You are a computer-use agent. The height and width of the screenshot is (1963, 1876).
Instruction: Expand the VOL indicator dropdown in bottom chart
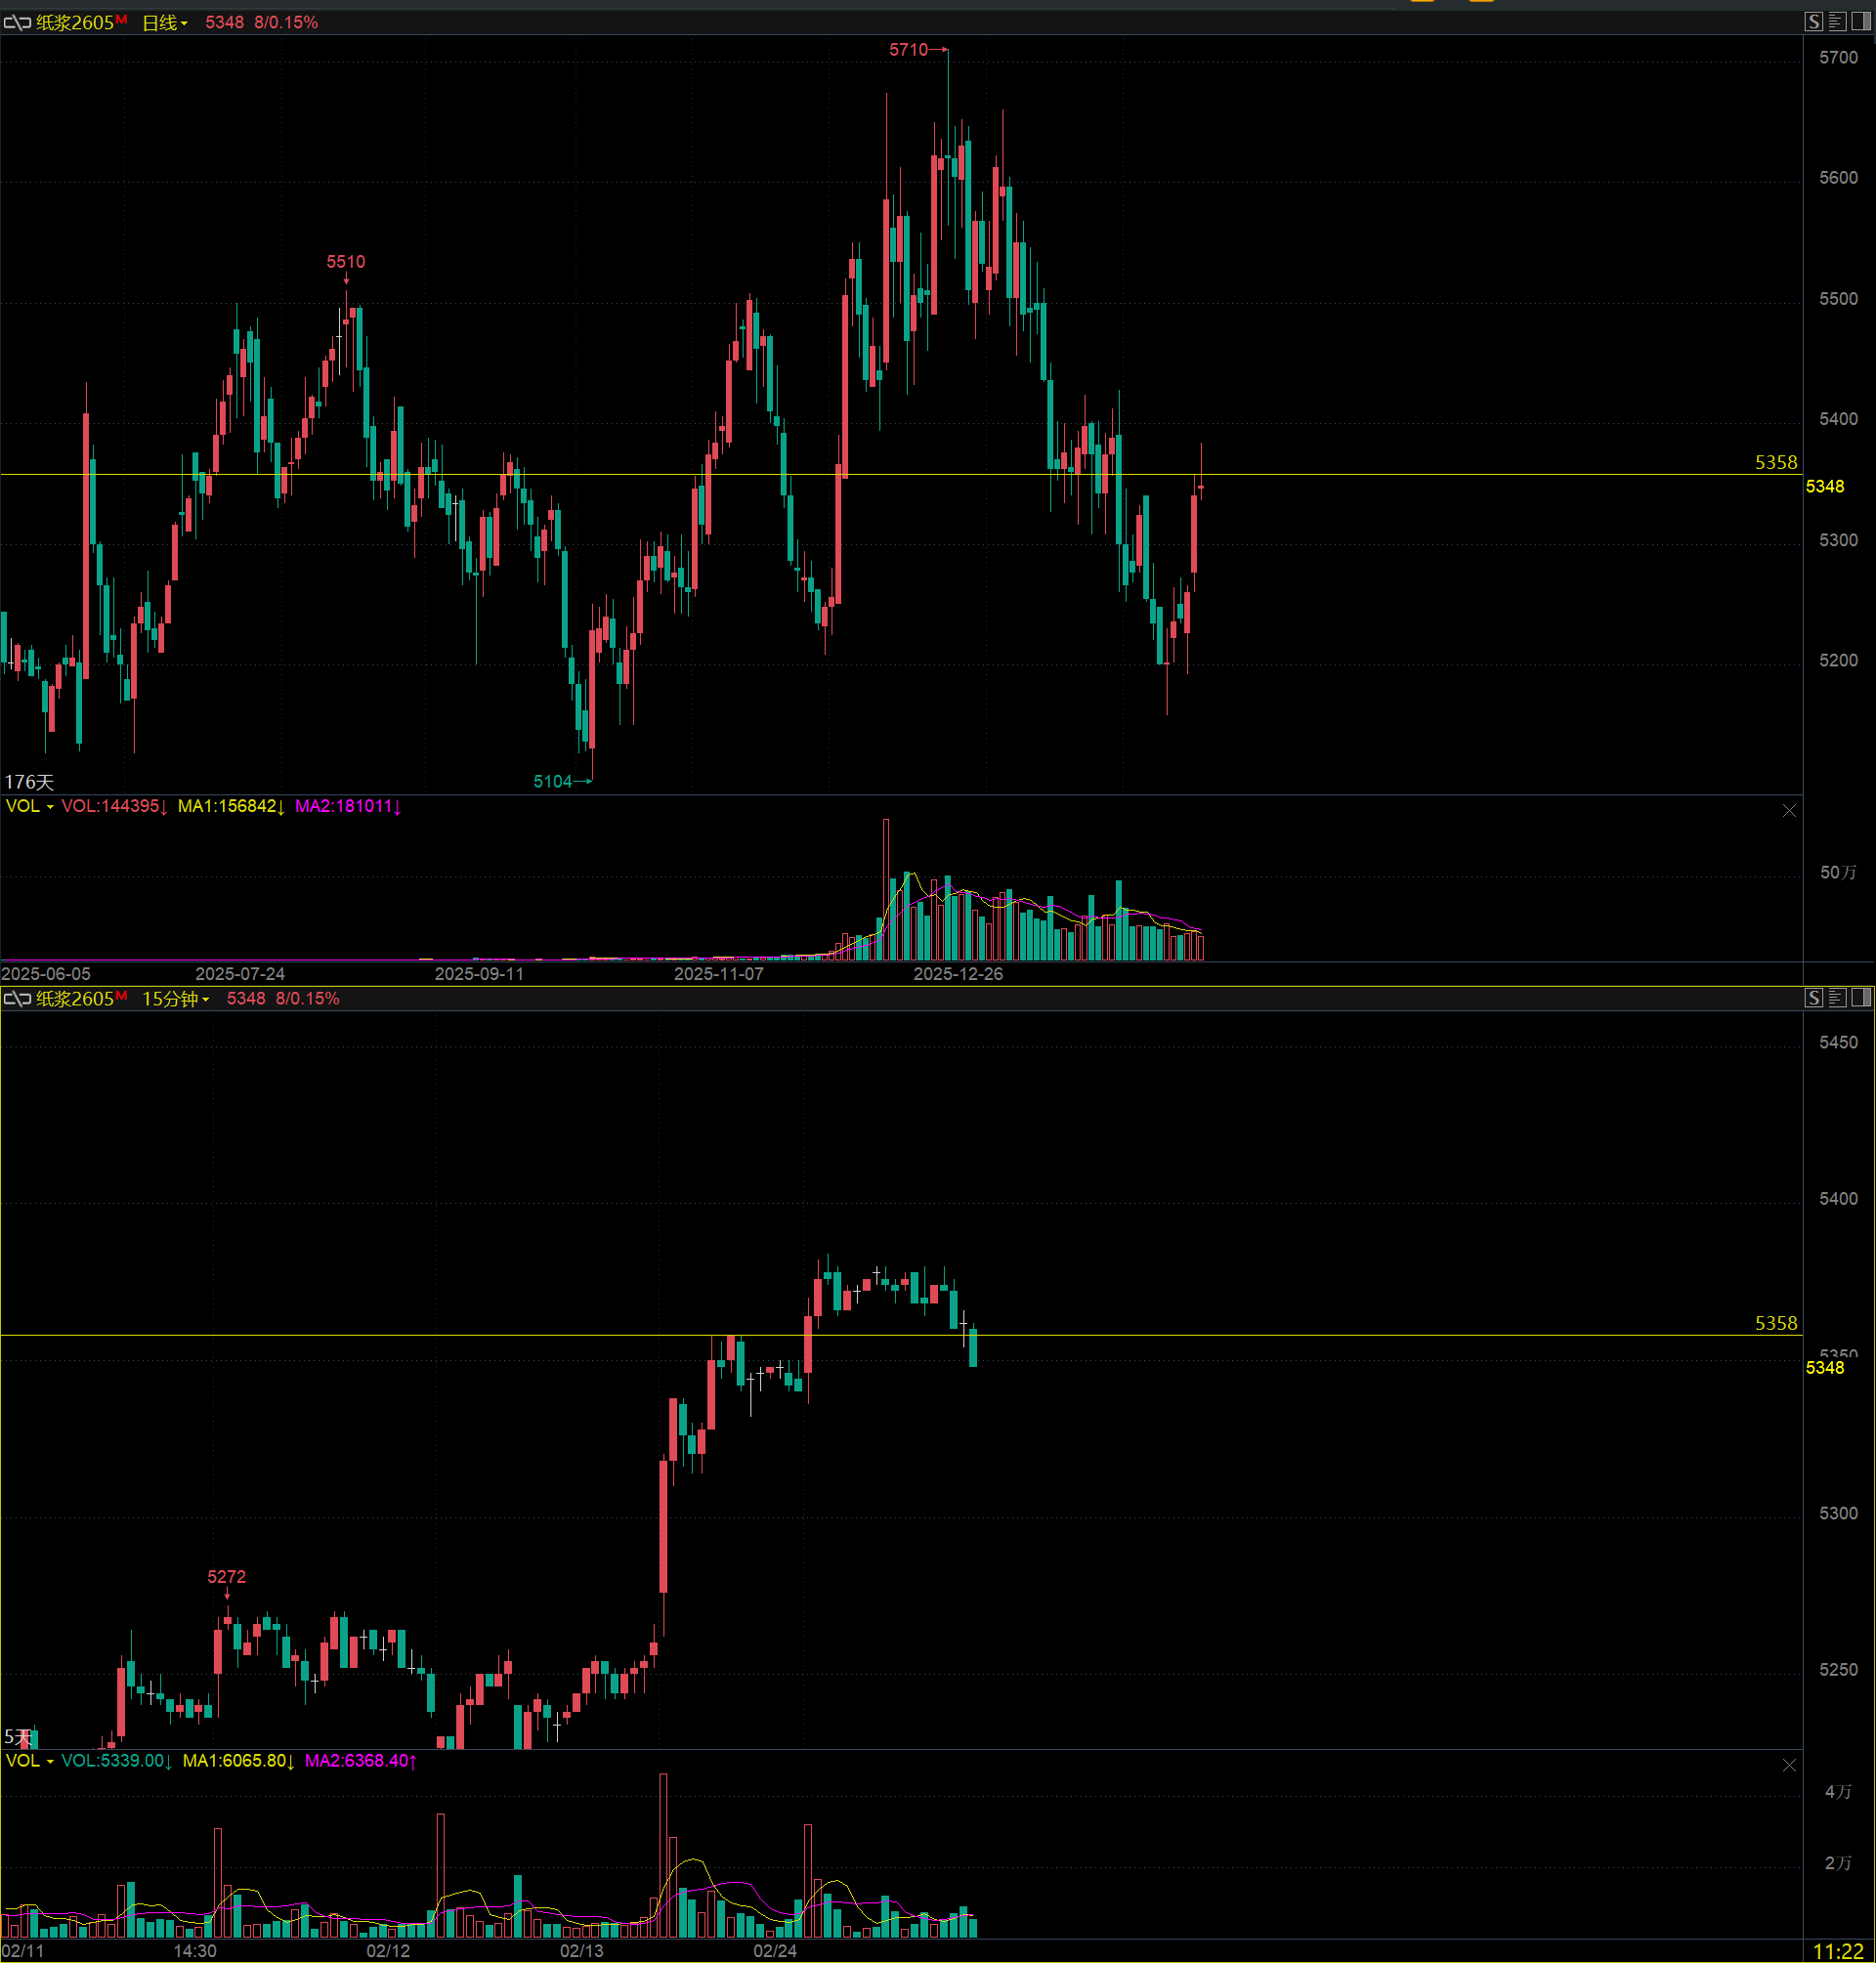30,1760
